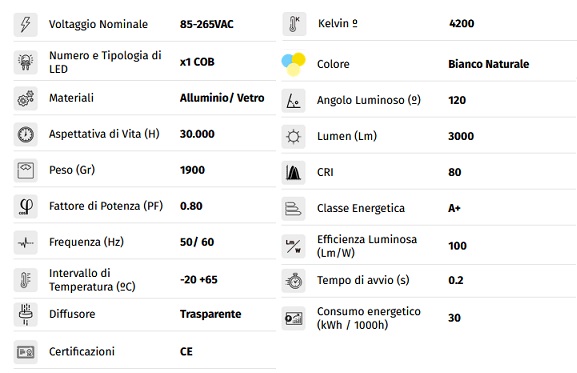Image resolution: width=577 pixels, height=373 pixels.
Task: Click the Kelvin thermometer icon
Action: pyautogui.click(x=294, y=24)
